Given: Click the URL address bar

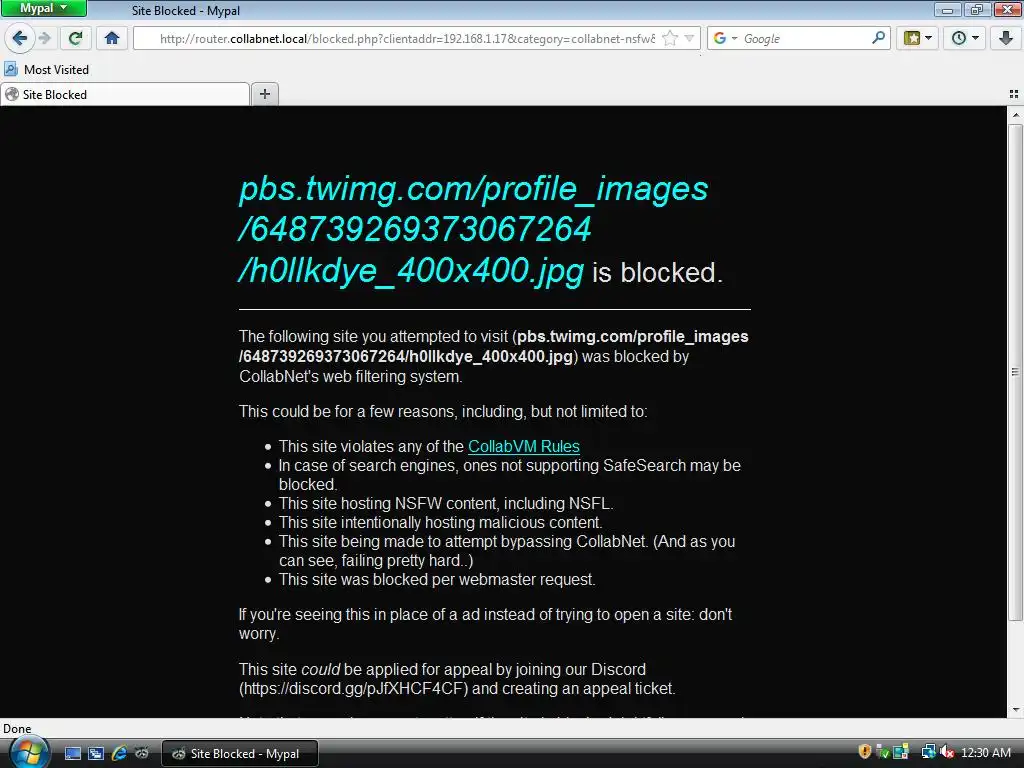Looking at the screenshot, I should coord(406,39).
